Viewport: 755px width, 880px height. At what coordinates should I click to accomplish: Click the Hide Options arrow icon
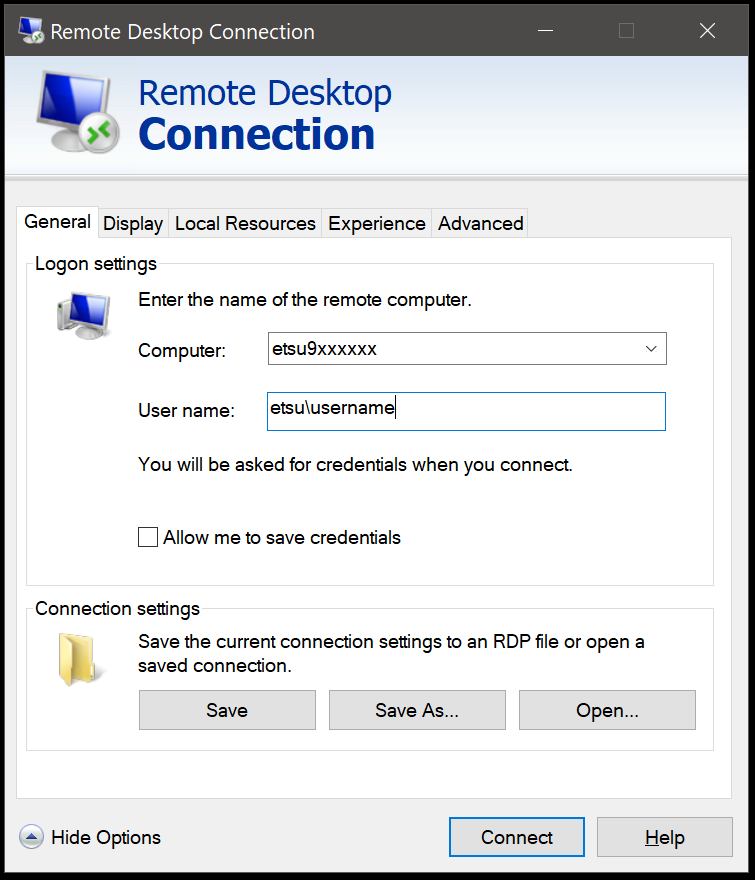[x=31, y=837]
